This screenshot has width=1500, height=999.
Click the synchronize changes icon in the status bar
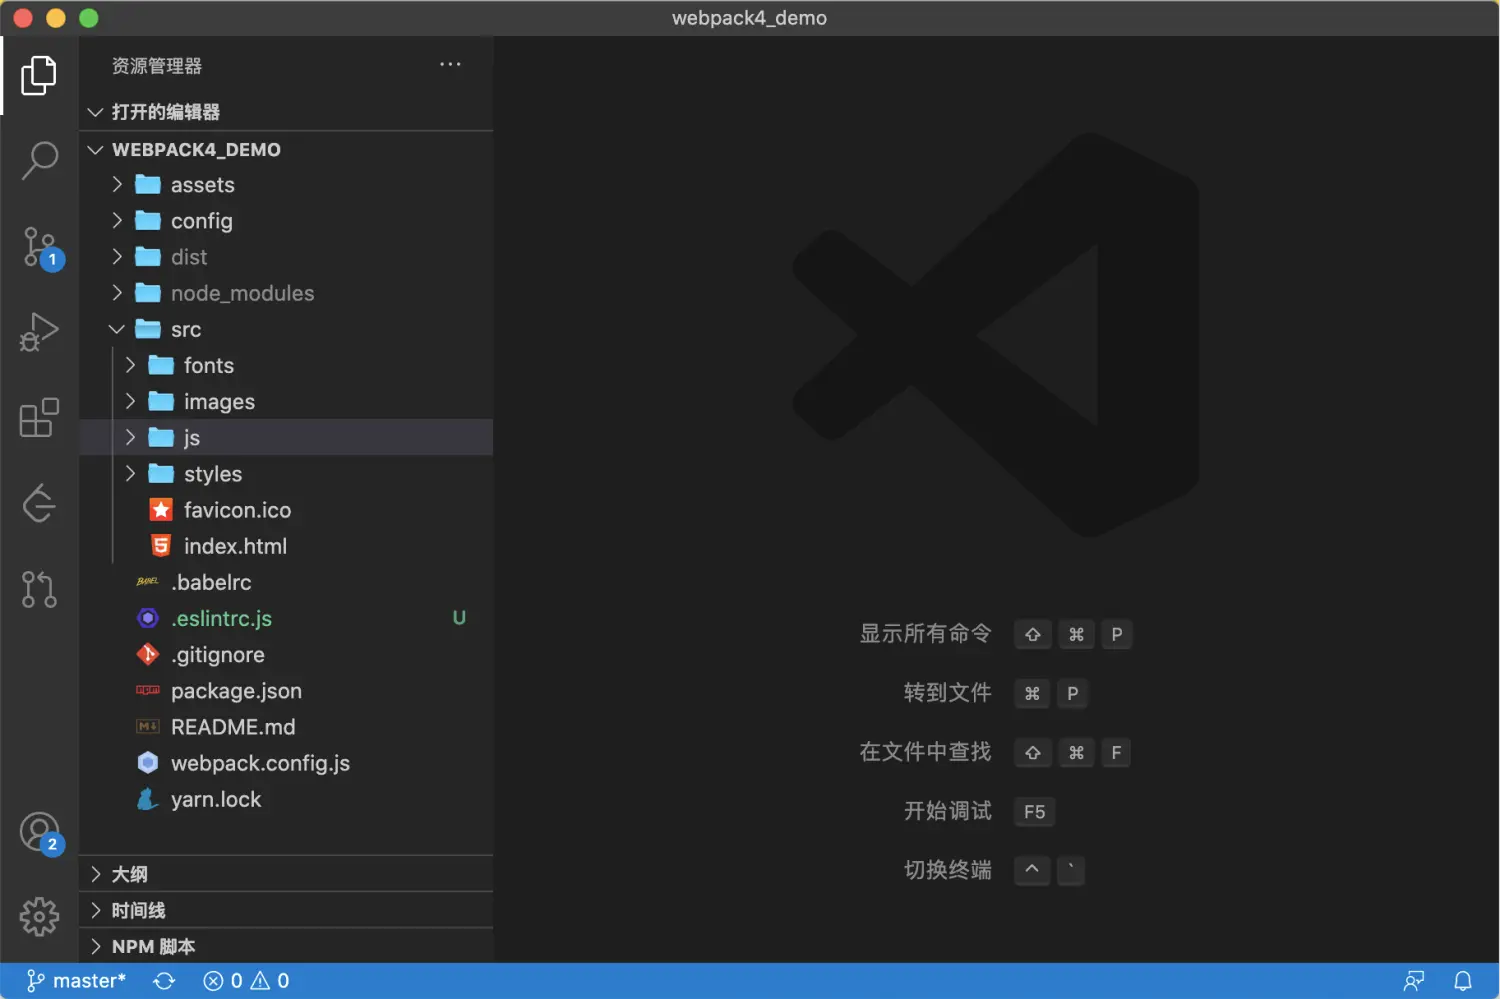coord(164,981)
